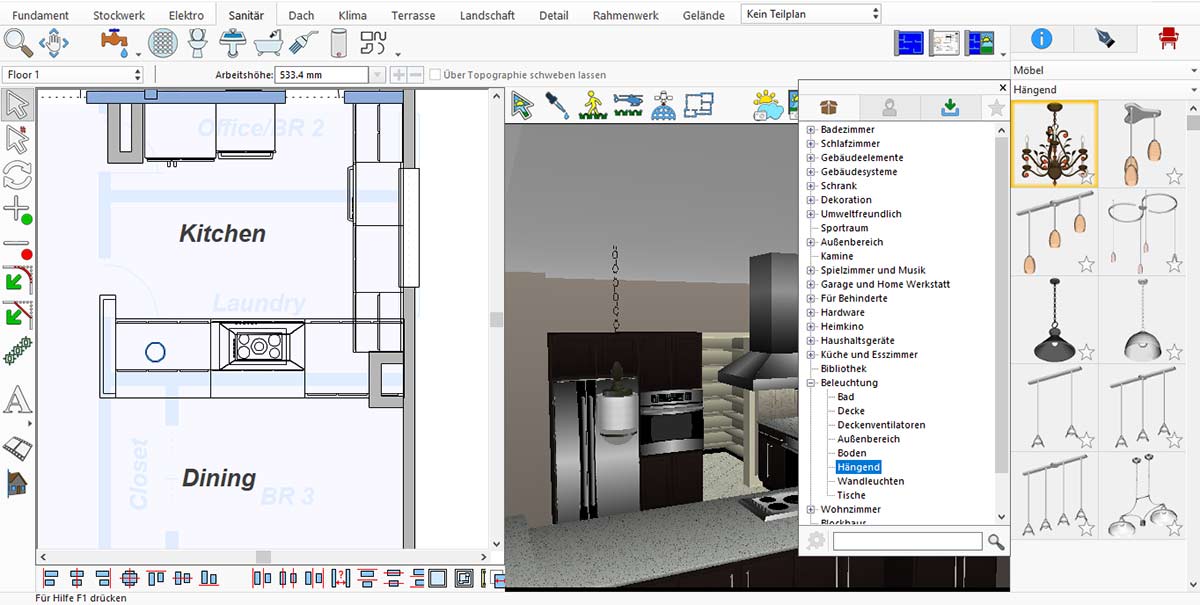Viewport: 1200px width, 605px height.
Task: Select the text annotation tool
Action: 17,401
